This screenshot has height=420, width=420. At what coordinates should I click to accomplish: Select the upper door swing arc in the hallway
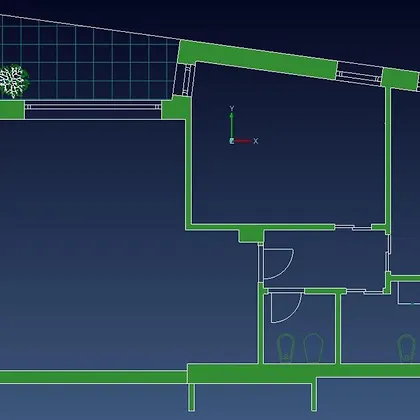pos(279,264)
